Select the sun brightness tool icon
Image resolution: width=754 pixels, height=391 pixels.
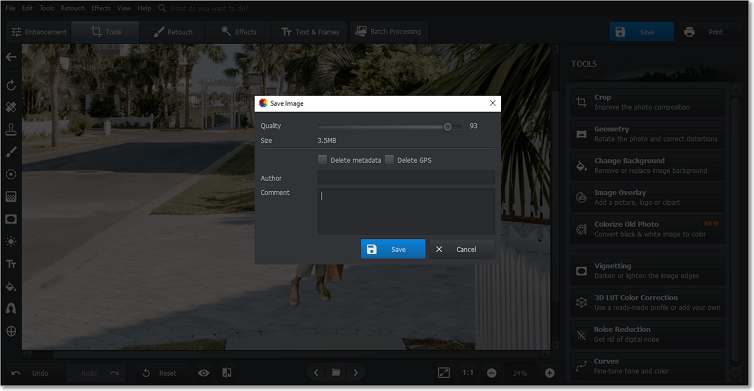[11, 241]
